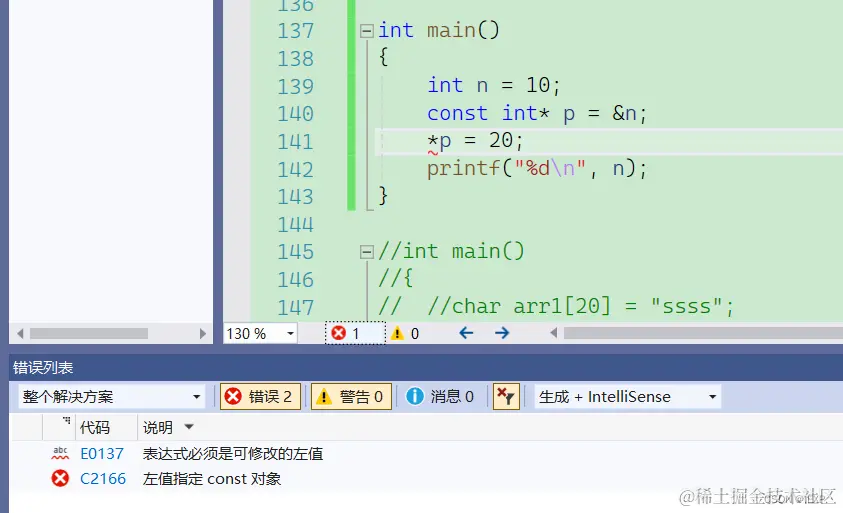Click the const int* p = &n; line
The width and height of the screenshot is (843, 513).
[x=537, y=113]
